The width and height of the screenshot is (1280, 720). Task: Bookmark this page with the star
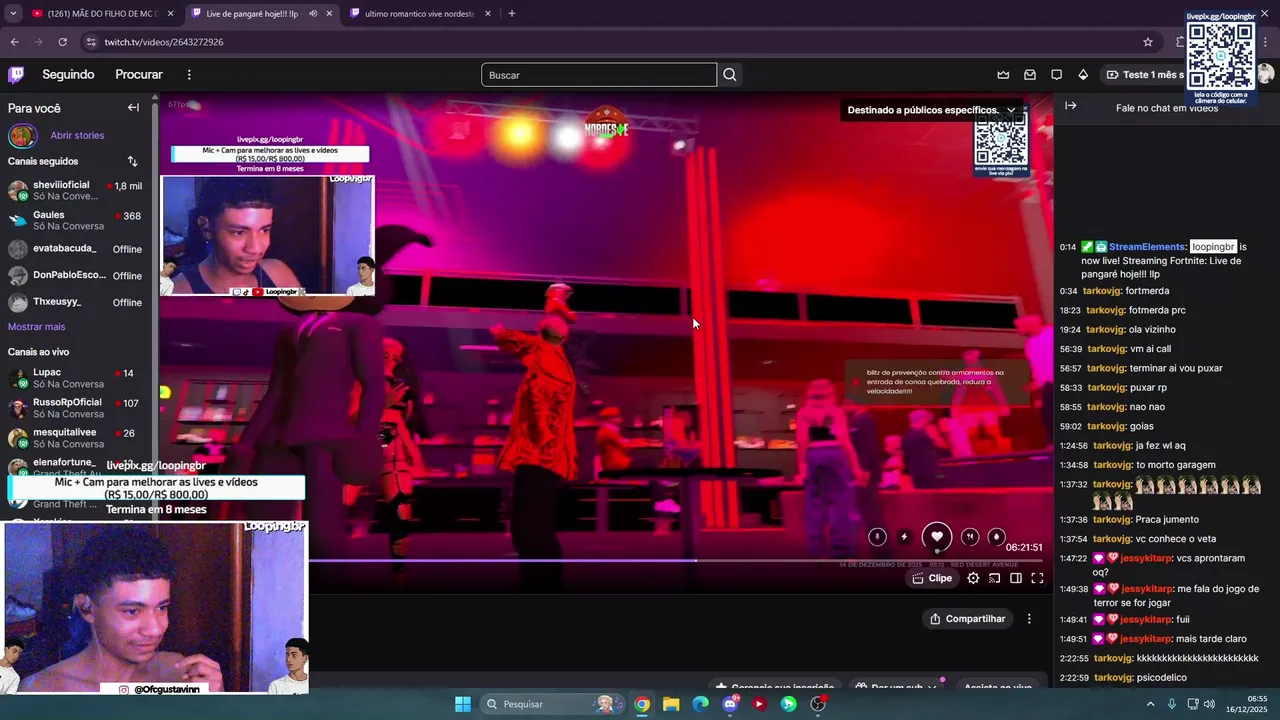pos(1148,42)
